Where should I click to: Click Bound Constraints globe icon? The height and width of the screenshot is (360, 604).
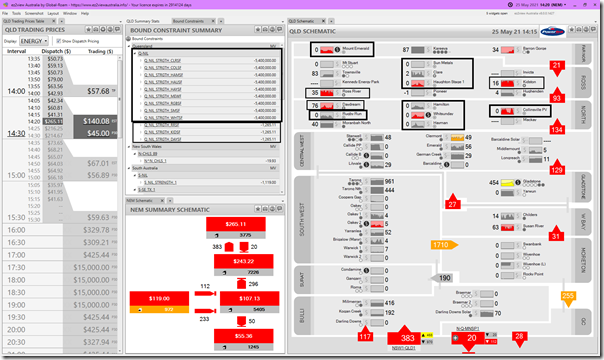click(x=129, y=39)
